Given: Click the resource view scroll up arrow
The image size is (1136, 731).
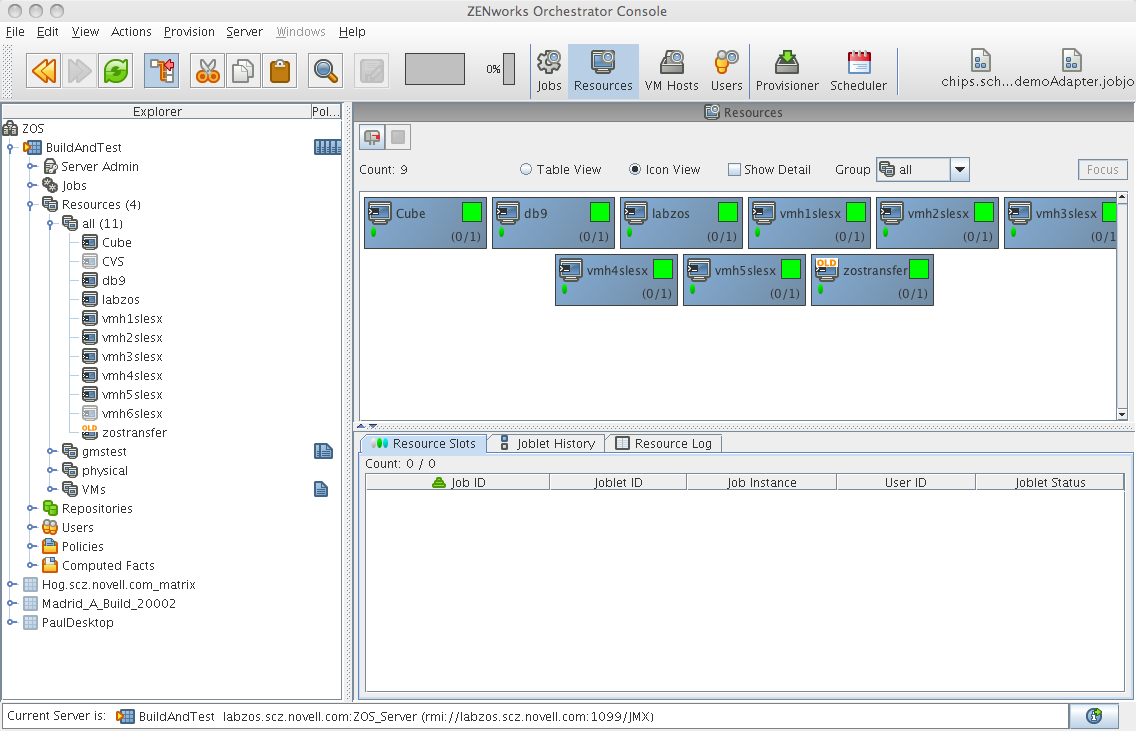Looking at the screenshot, I should coord(1122,197).
